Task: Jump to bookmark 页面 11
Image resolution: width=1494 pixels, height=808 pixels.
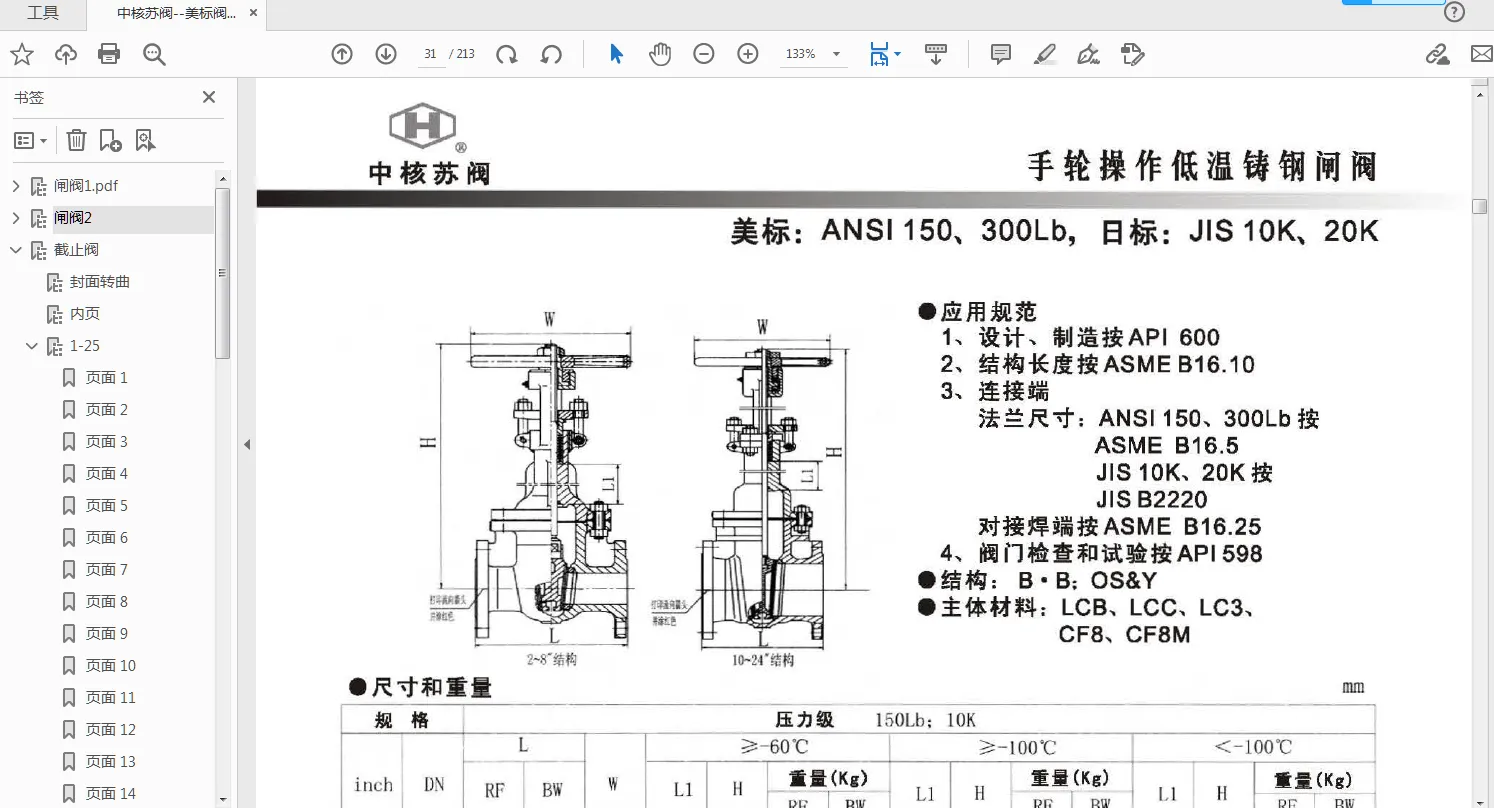Action: click(111, 698)
